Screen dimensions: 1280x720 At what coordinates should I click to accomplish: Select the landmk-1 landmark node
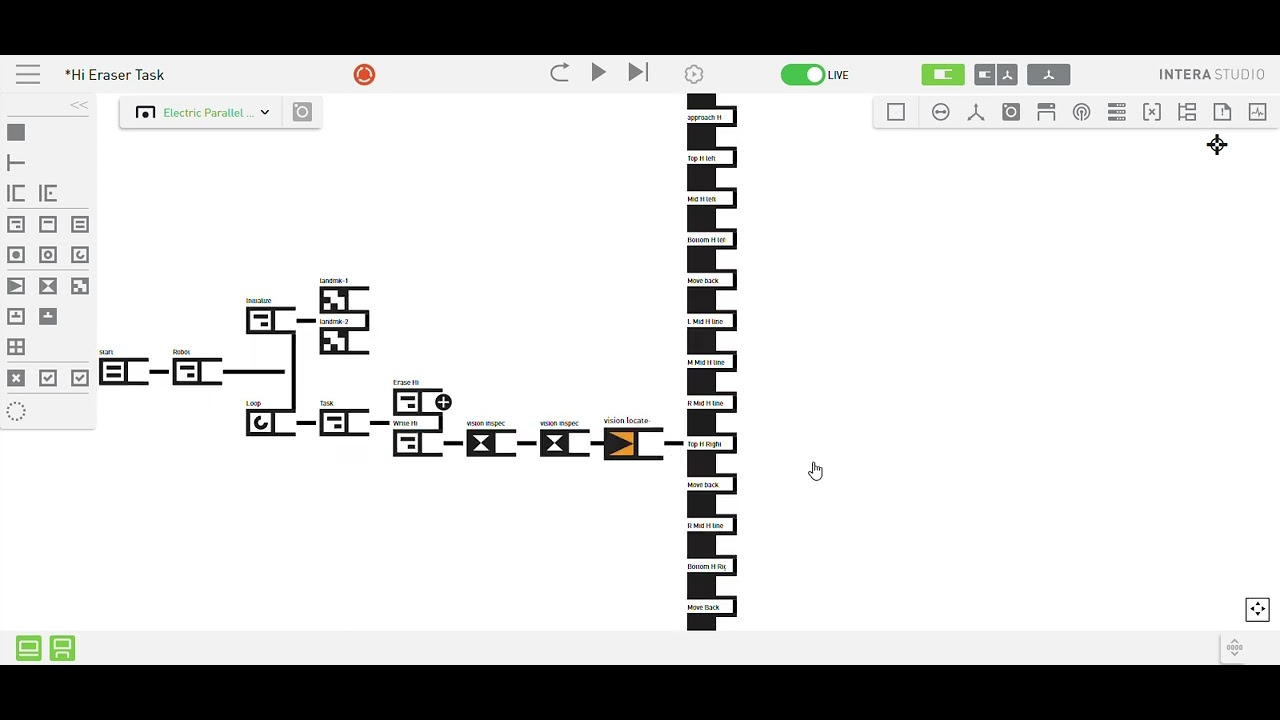click(x=344, y=300)
